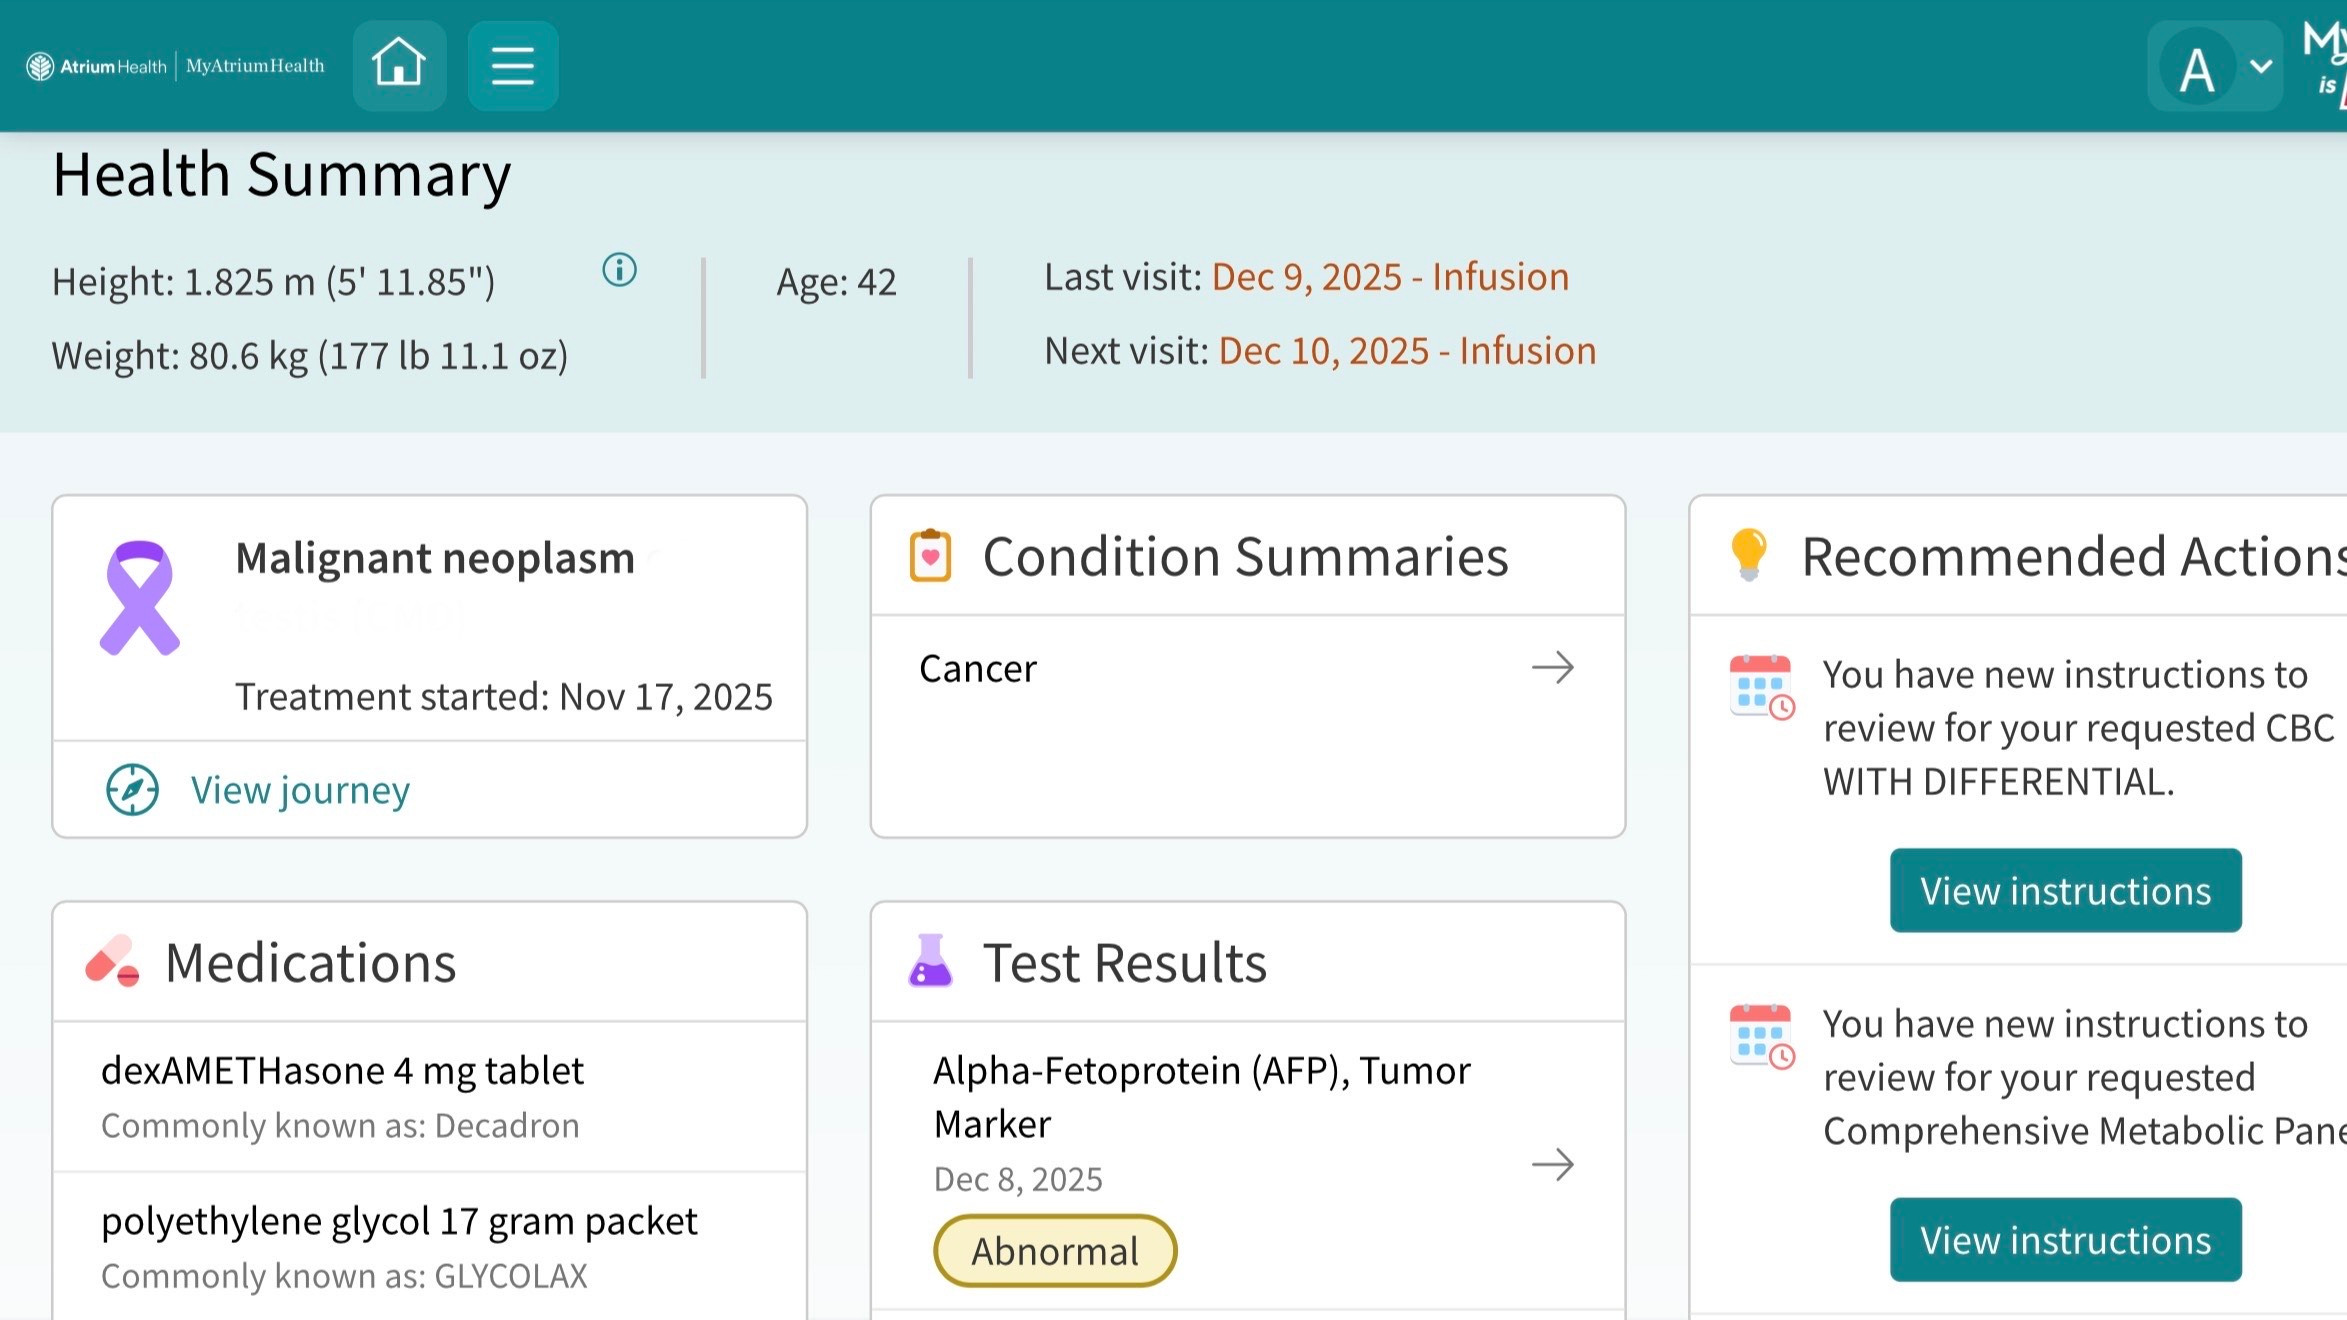This screenshot has width=2347, height=1320.
Task: View instructions for CBC with differential
Action: coord(2064,891)
